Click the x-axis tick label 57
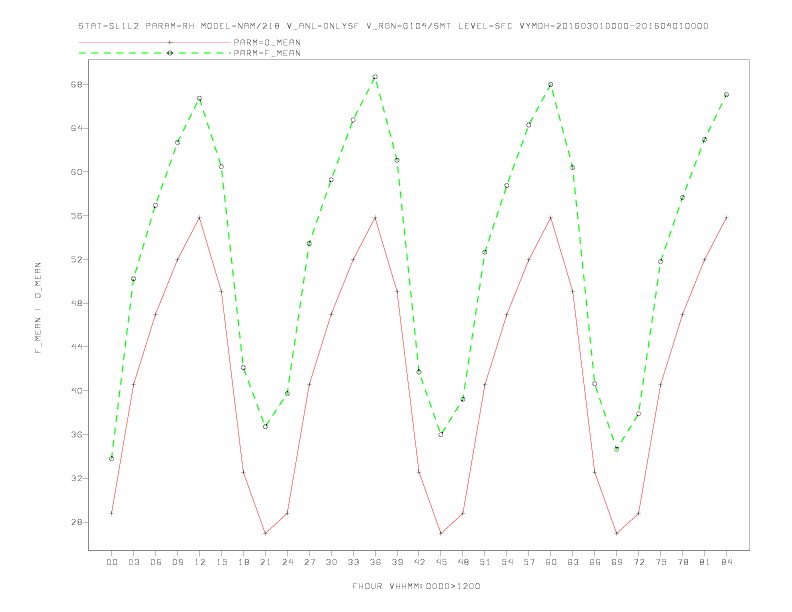 (529, 562)
